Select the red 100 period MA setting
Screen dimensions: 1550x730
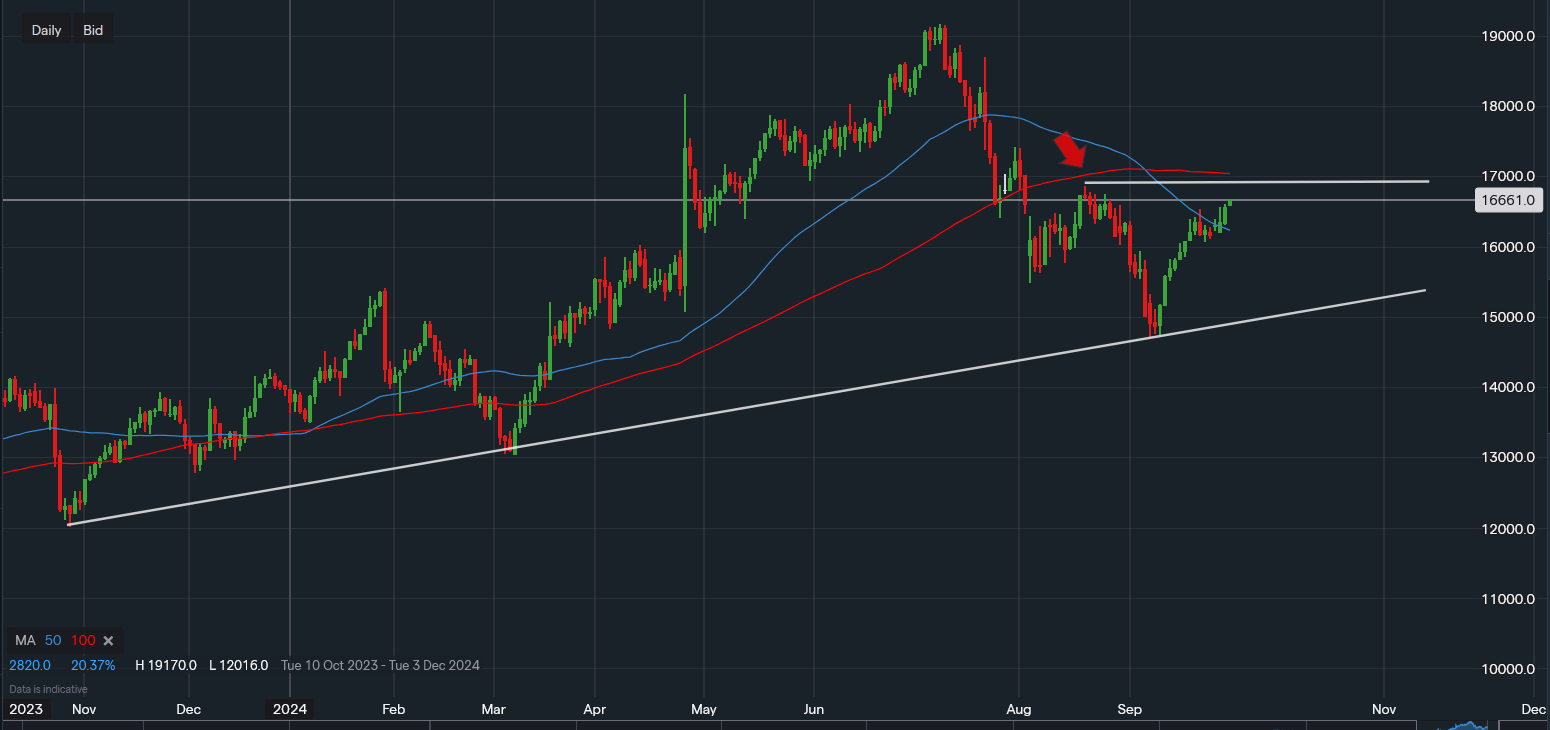82,640
